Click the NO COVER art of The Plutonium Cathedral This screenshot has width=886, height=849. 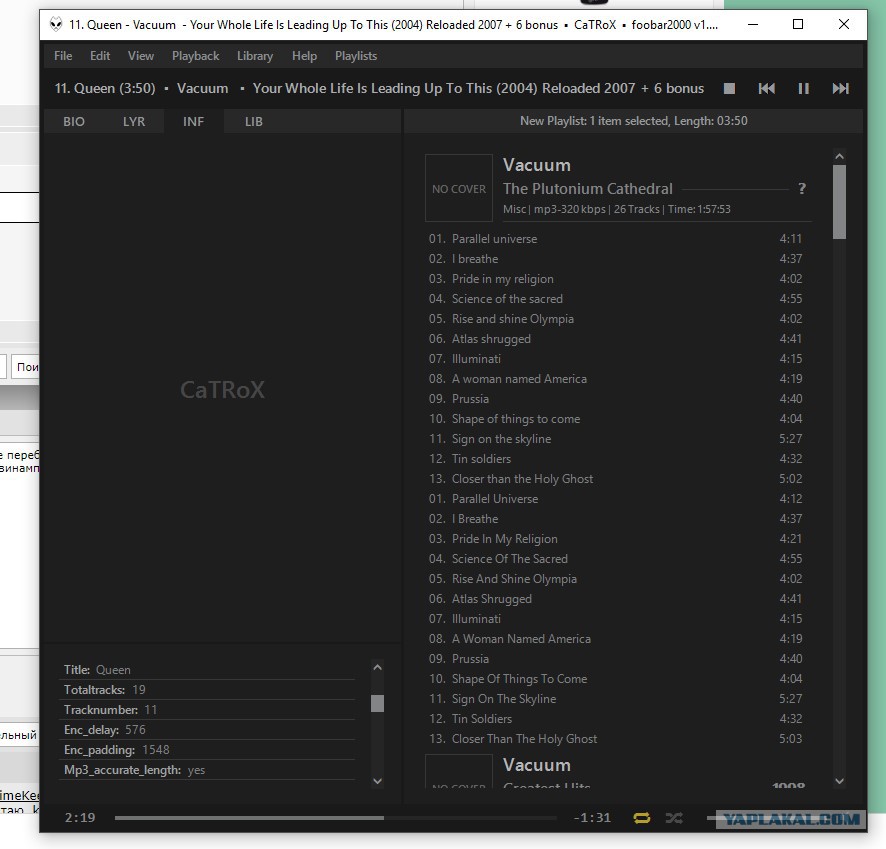coord(459,188)
